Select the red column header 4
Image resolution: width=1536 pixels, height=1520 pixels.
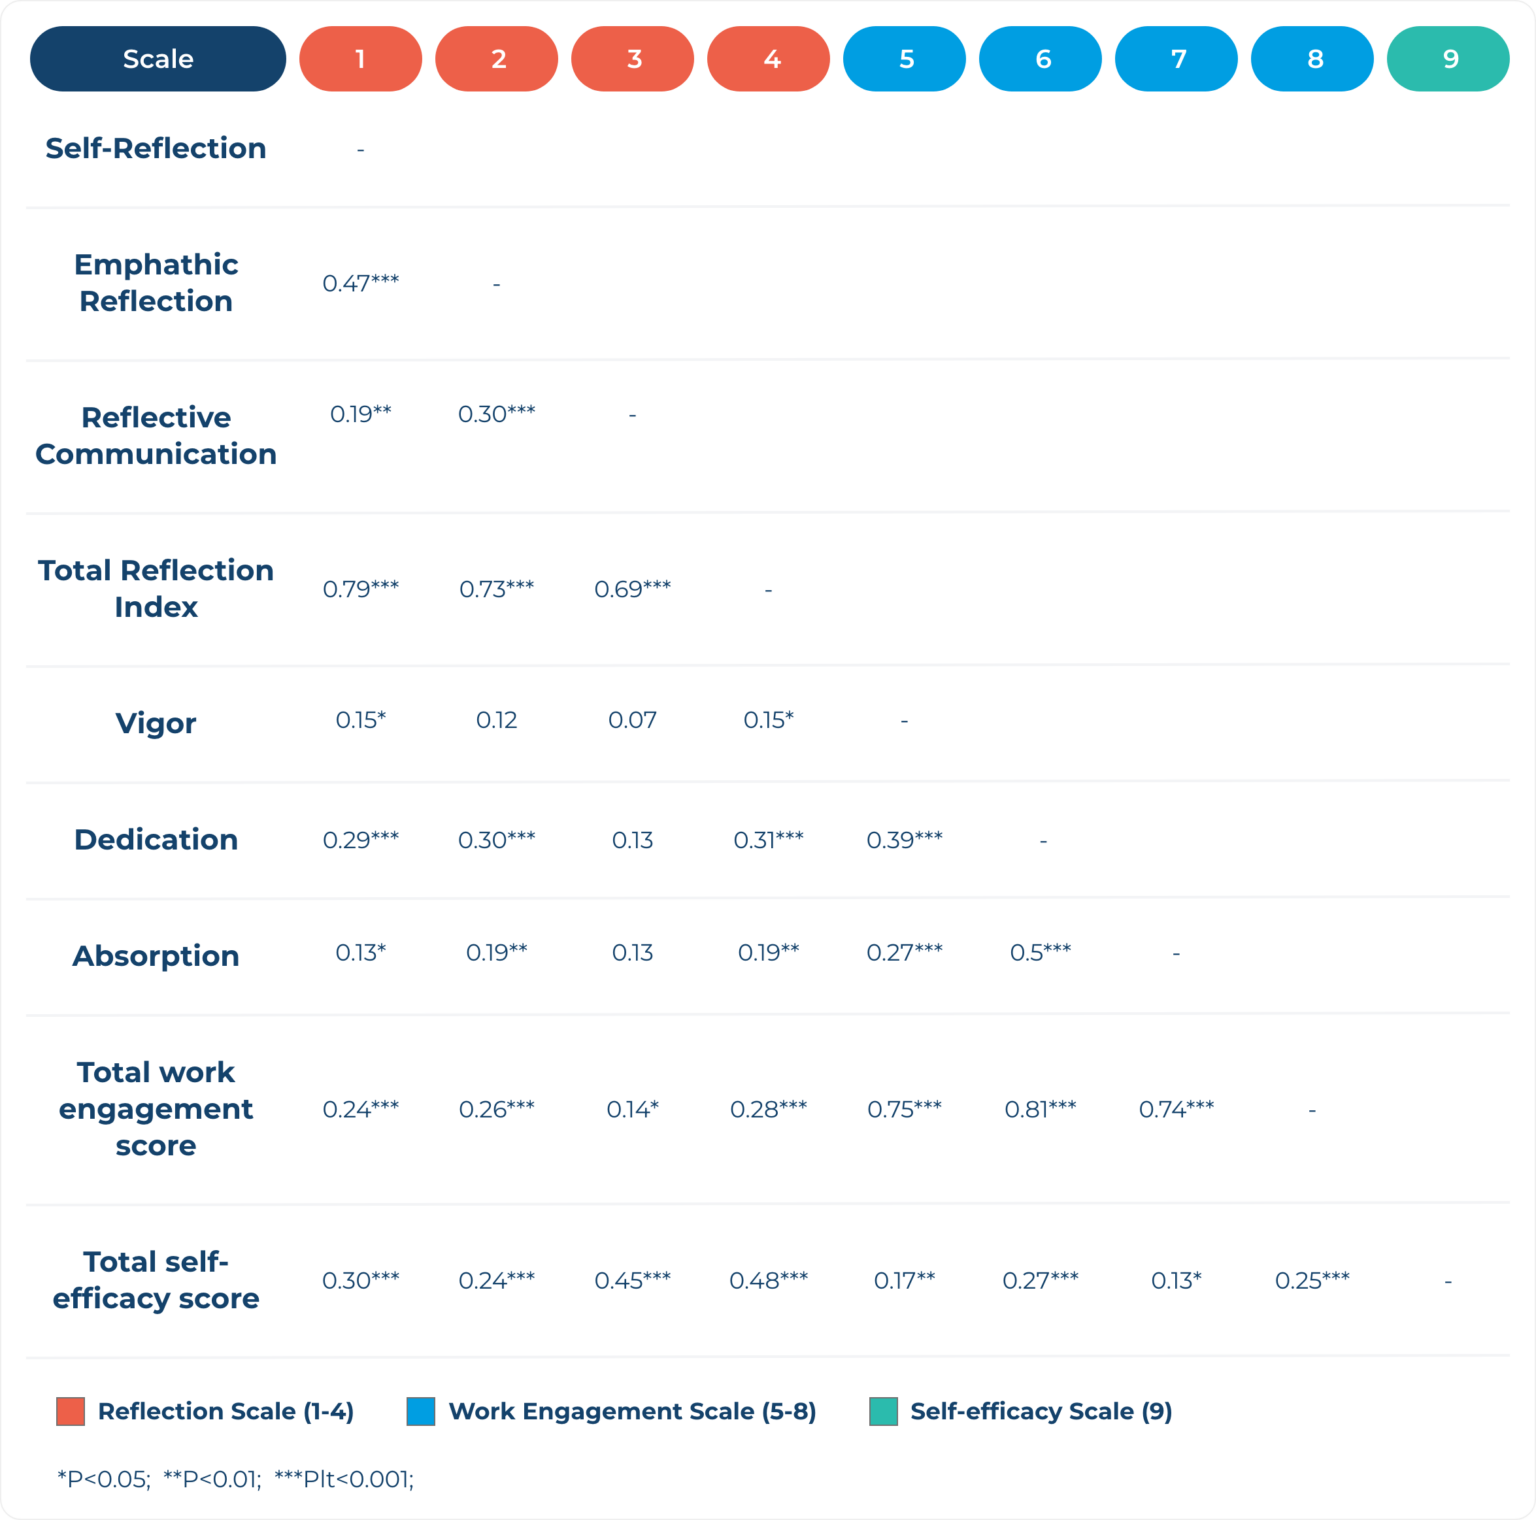(x=768, y=59)
